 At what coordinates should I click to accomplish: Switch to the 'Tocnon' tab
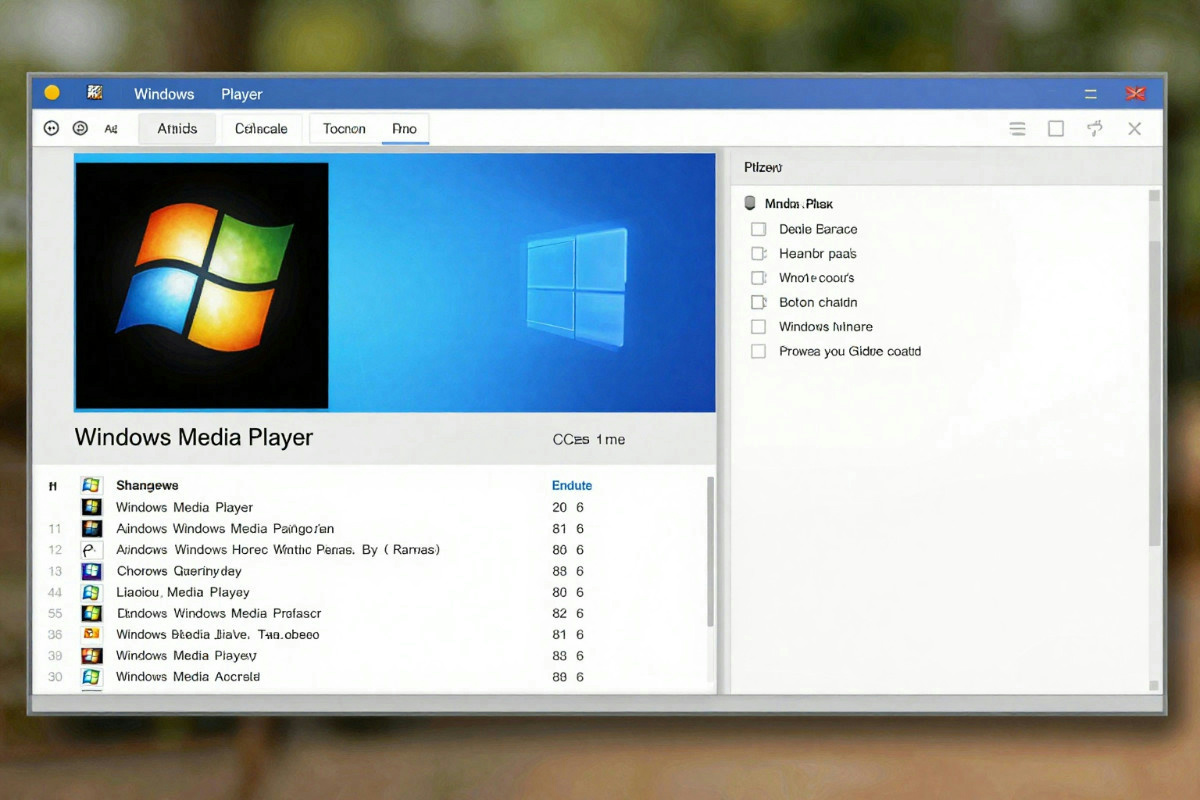[x=344, y=128]
